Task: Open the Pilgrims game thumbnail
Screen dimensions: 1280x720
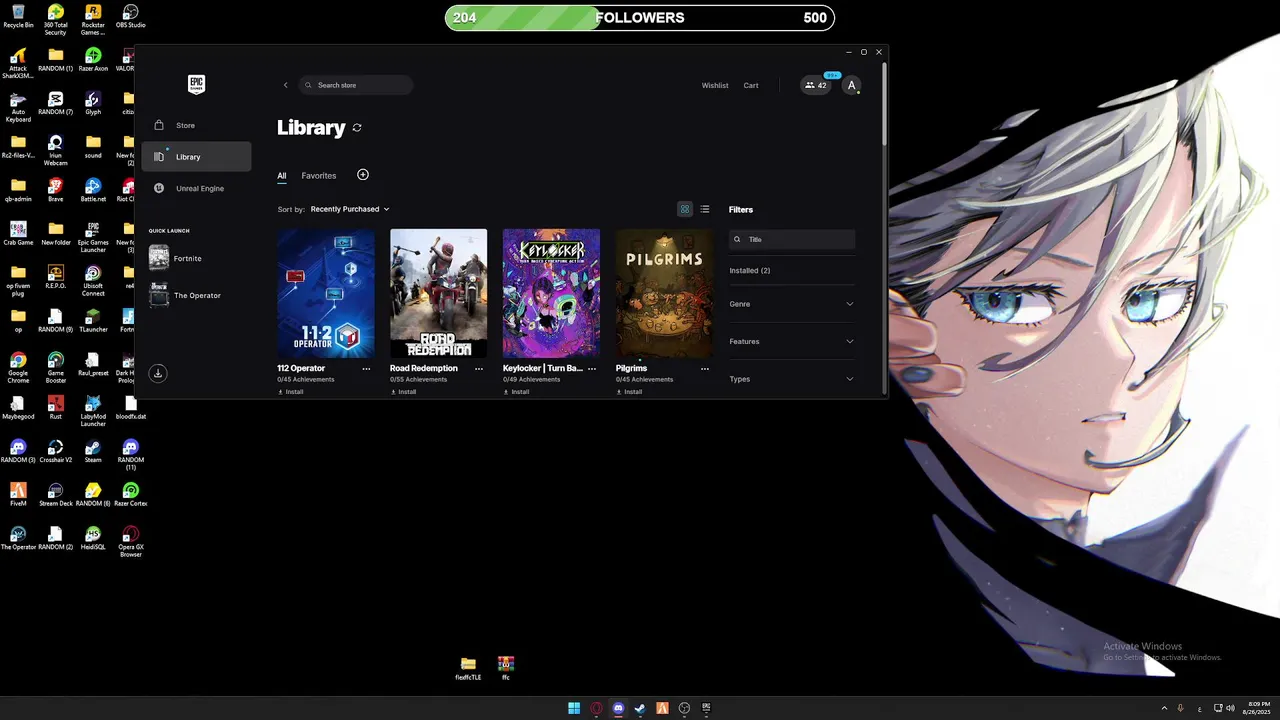Action: [x=665, y=293]
